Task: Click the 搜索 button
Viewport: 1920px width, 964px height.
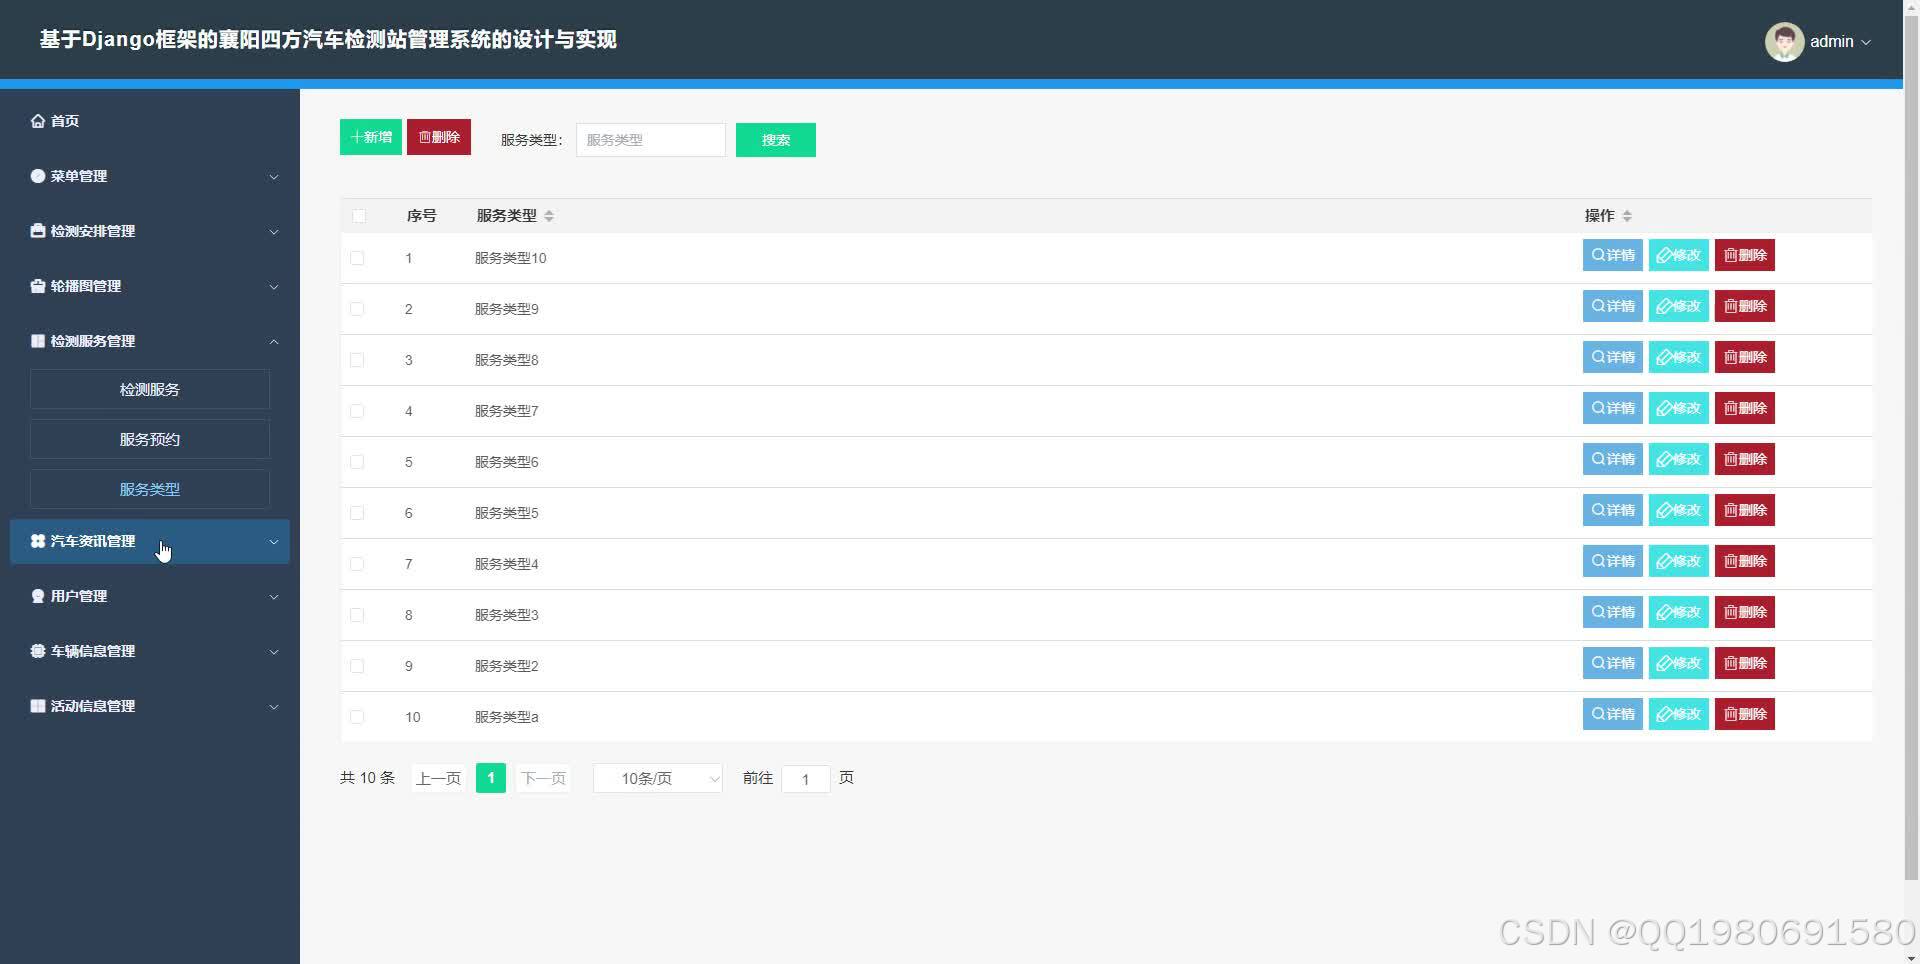Action: pos(776,140)
